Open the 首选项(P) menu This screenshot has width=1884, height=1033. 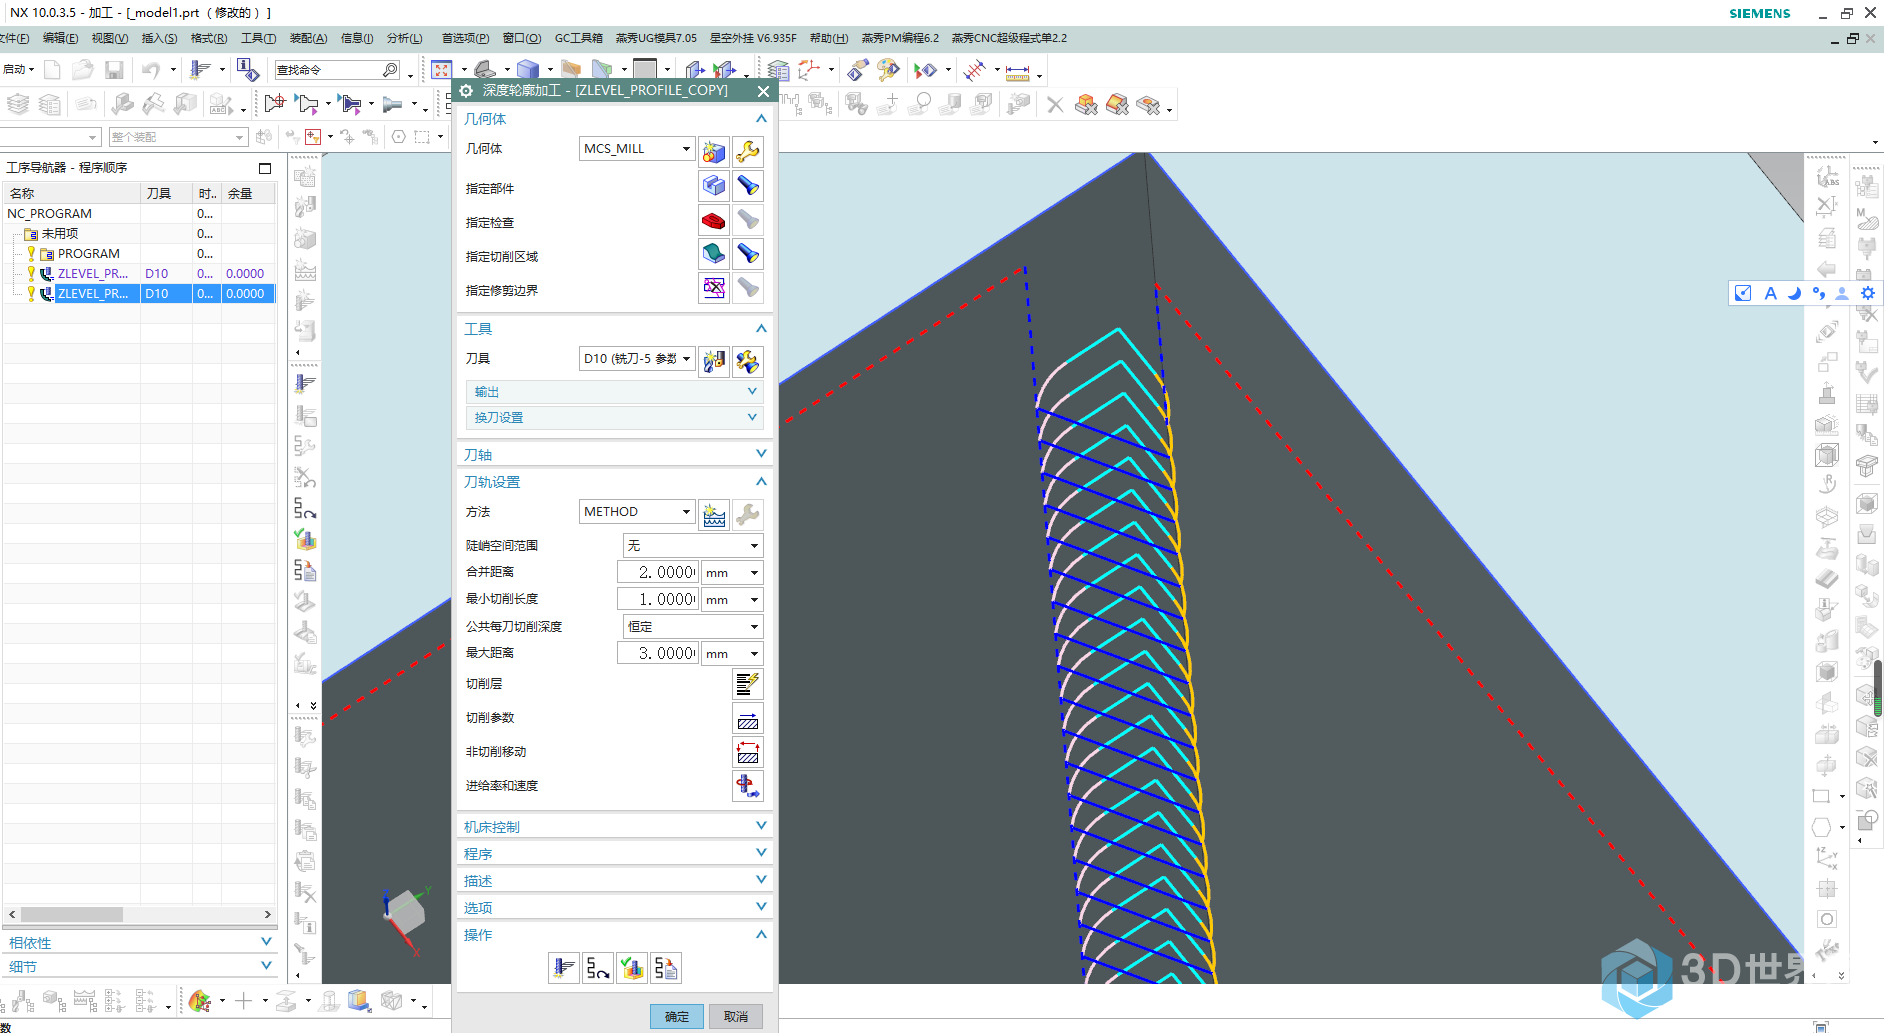tap(466, 38)
